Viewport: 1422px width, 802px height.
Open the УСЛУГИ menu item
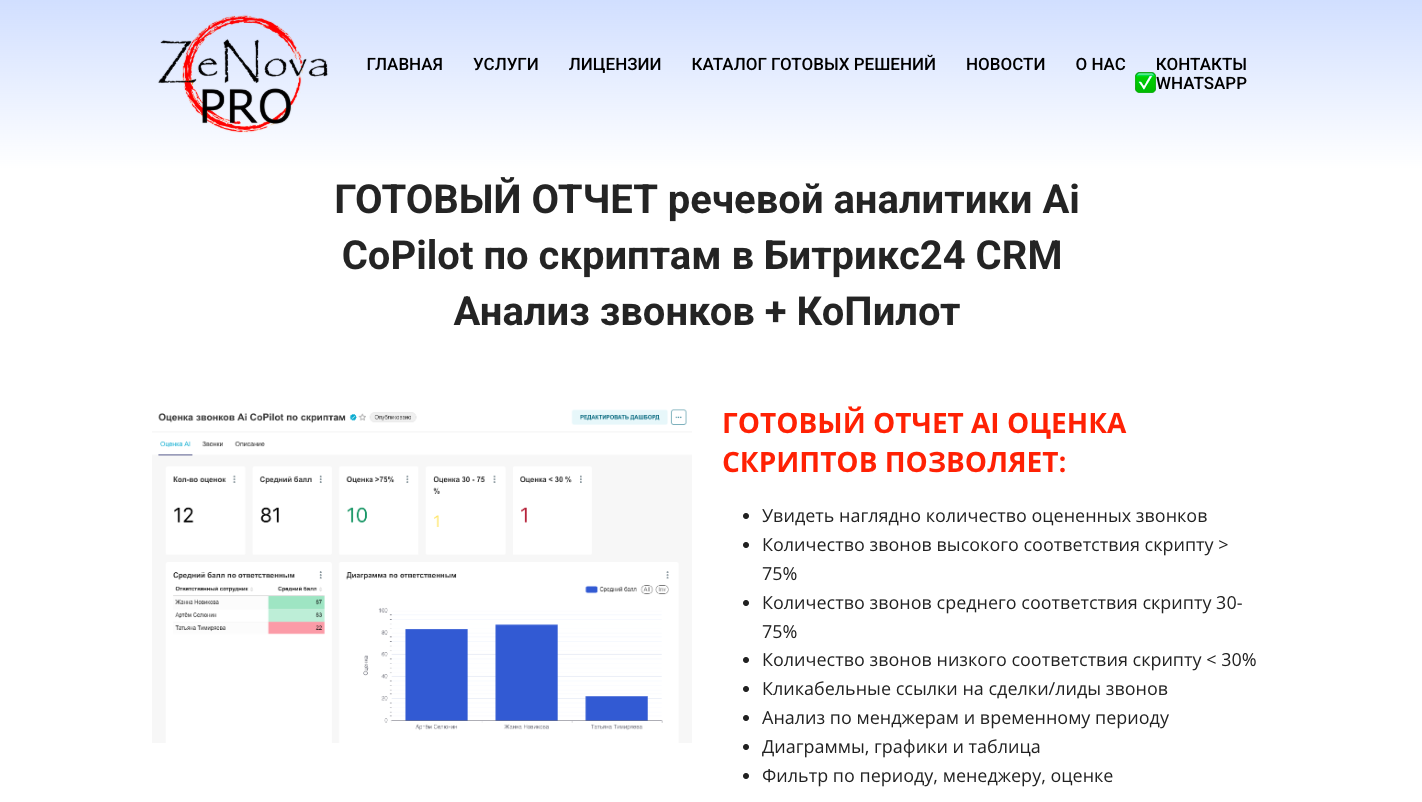tap(506, 64)
